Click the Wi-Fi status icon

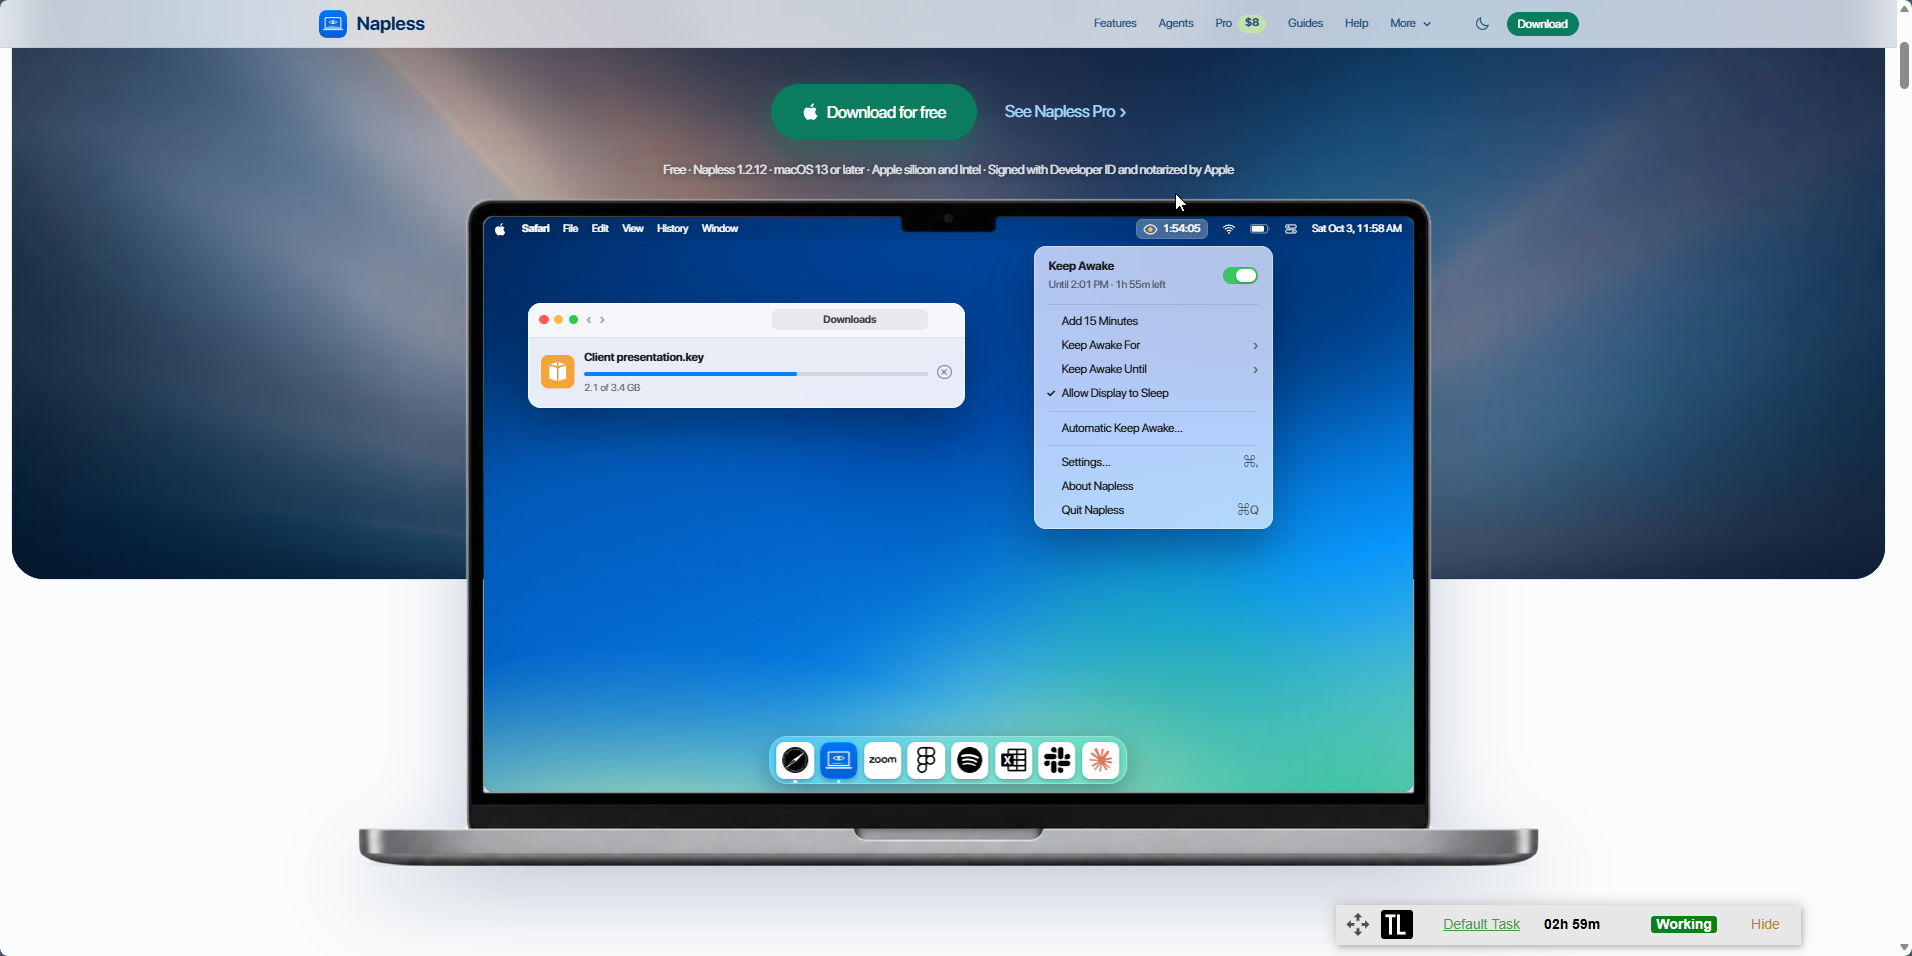click(1229, 229)
